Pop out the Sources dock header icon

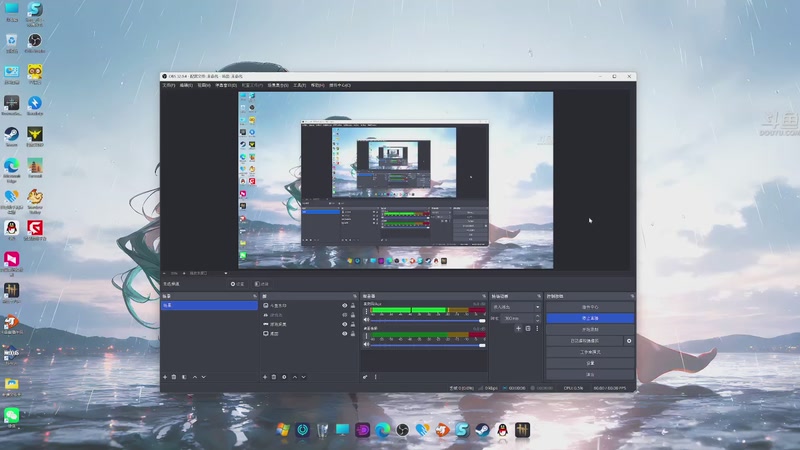(355, 296)
